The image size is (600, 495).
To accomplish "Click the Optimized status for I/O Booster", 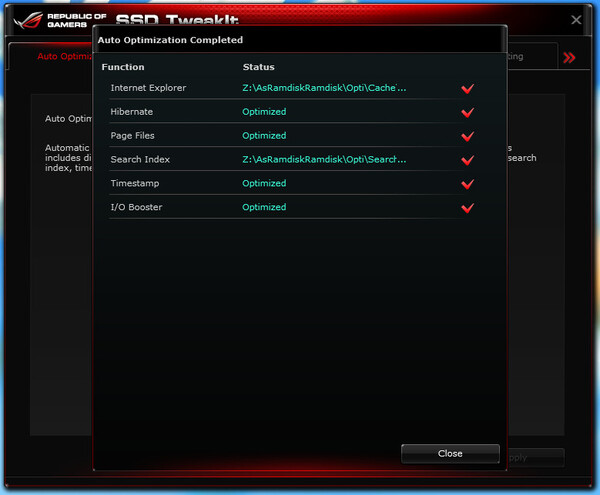I will tap(264, 207).
